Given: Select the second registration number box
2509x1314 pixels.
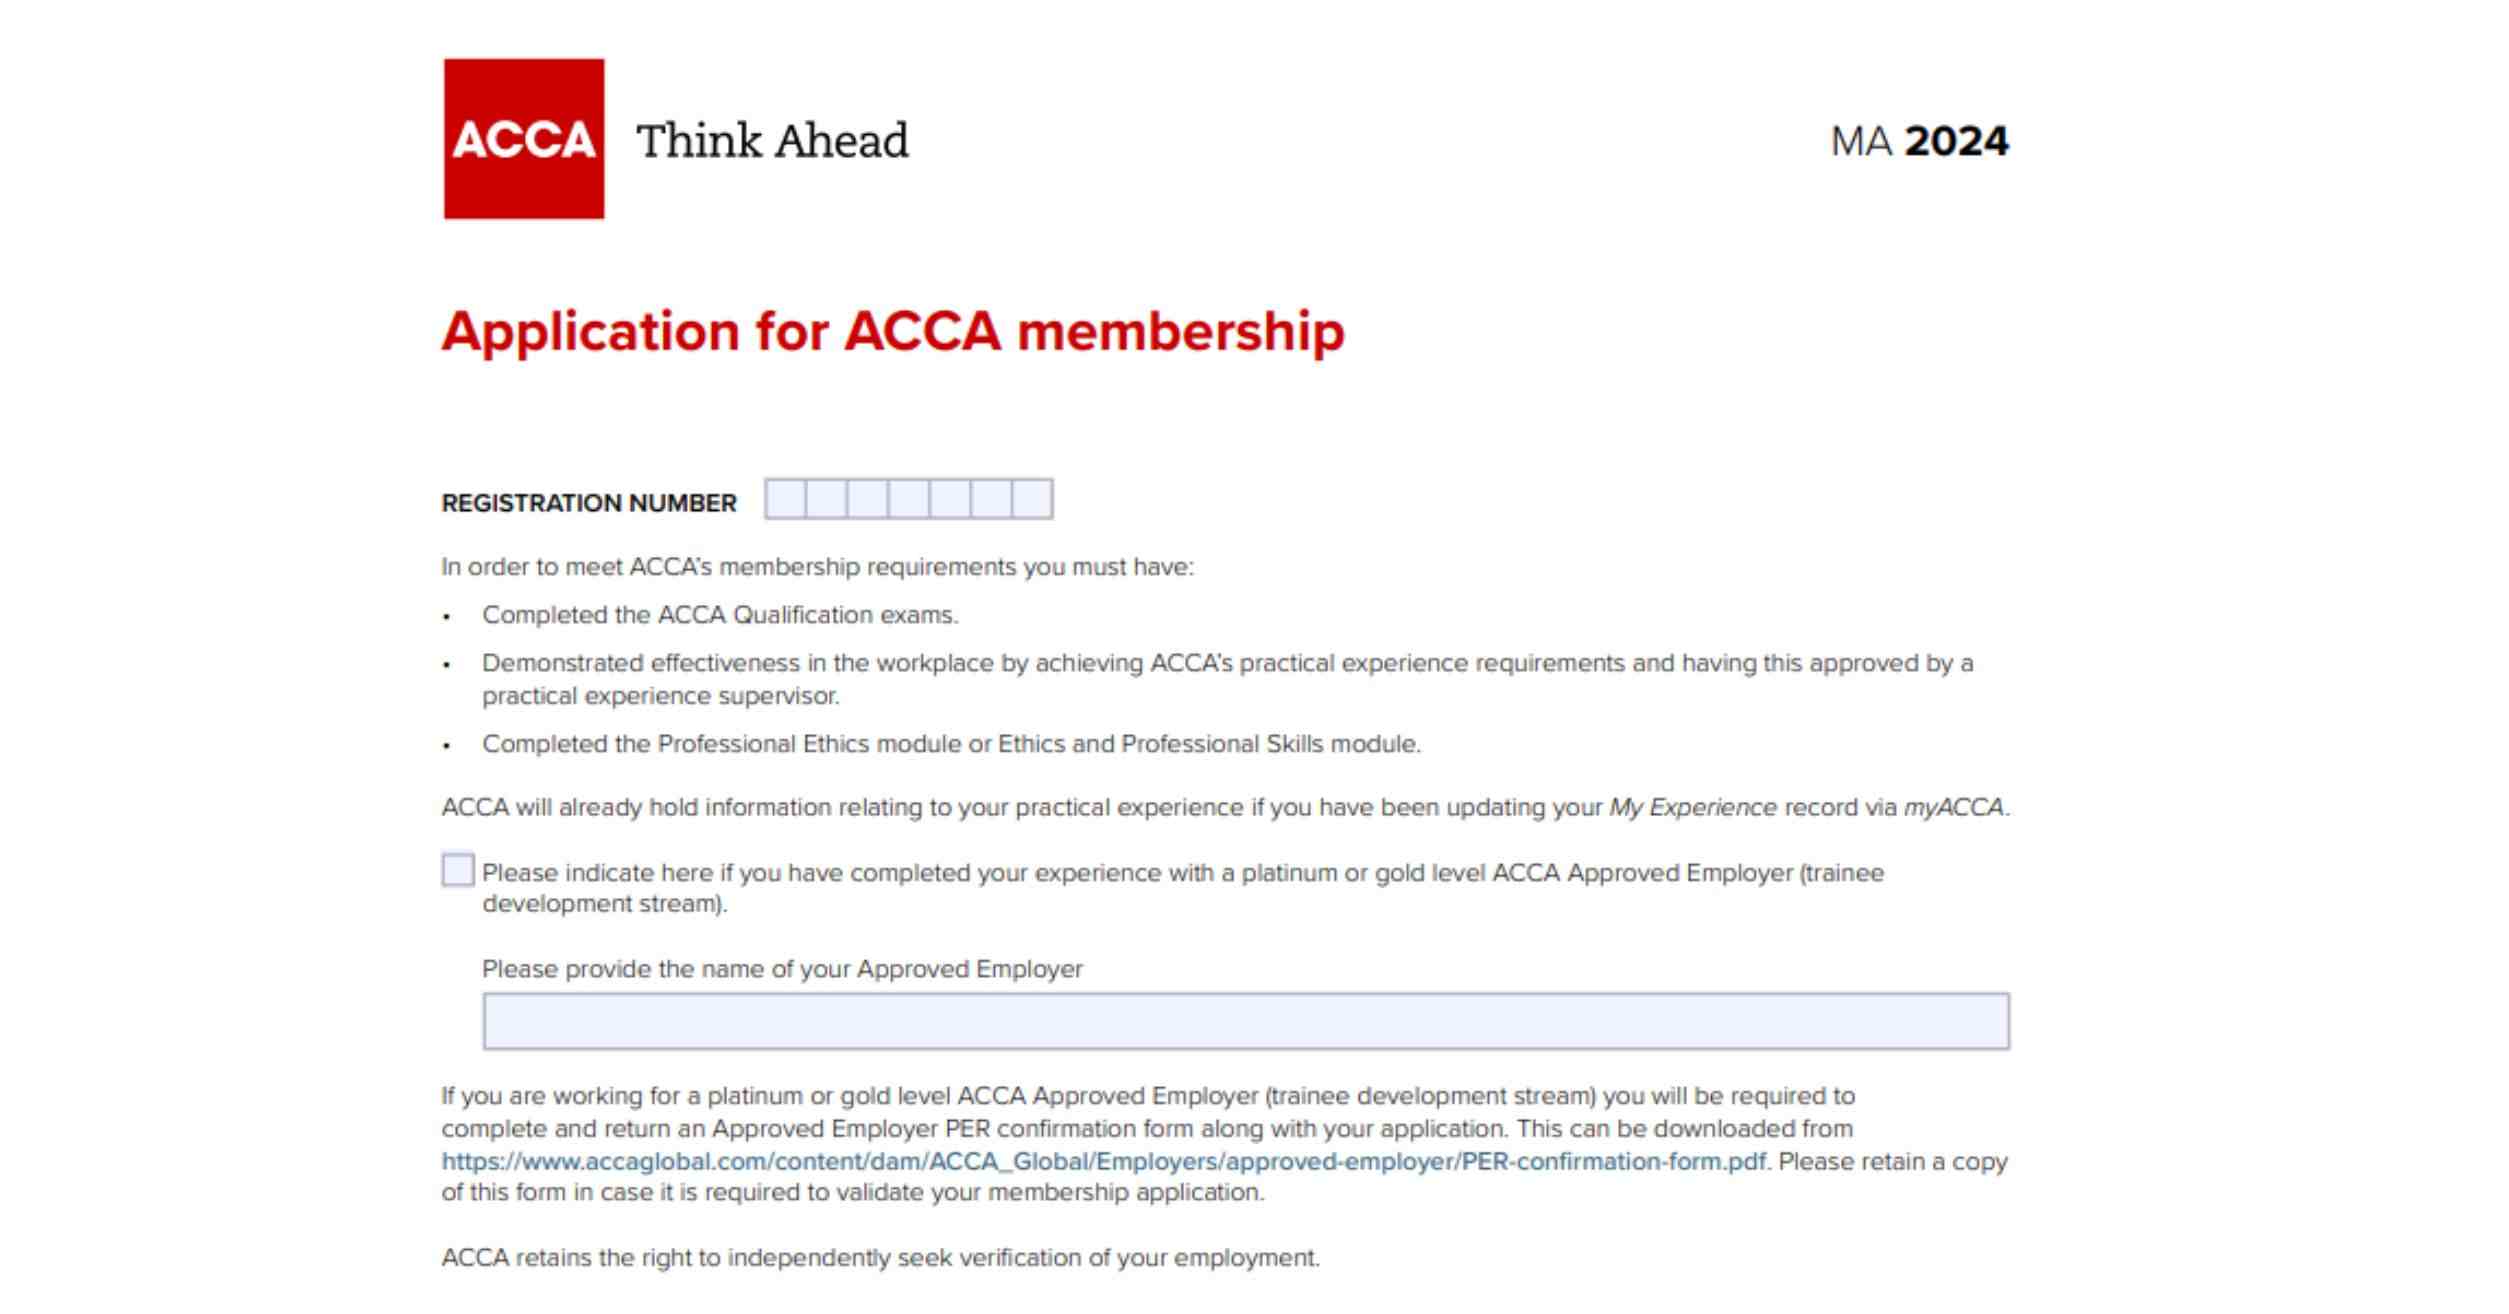Looking at the screenshot, I should 826,499.
